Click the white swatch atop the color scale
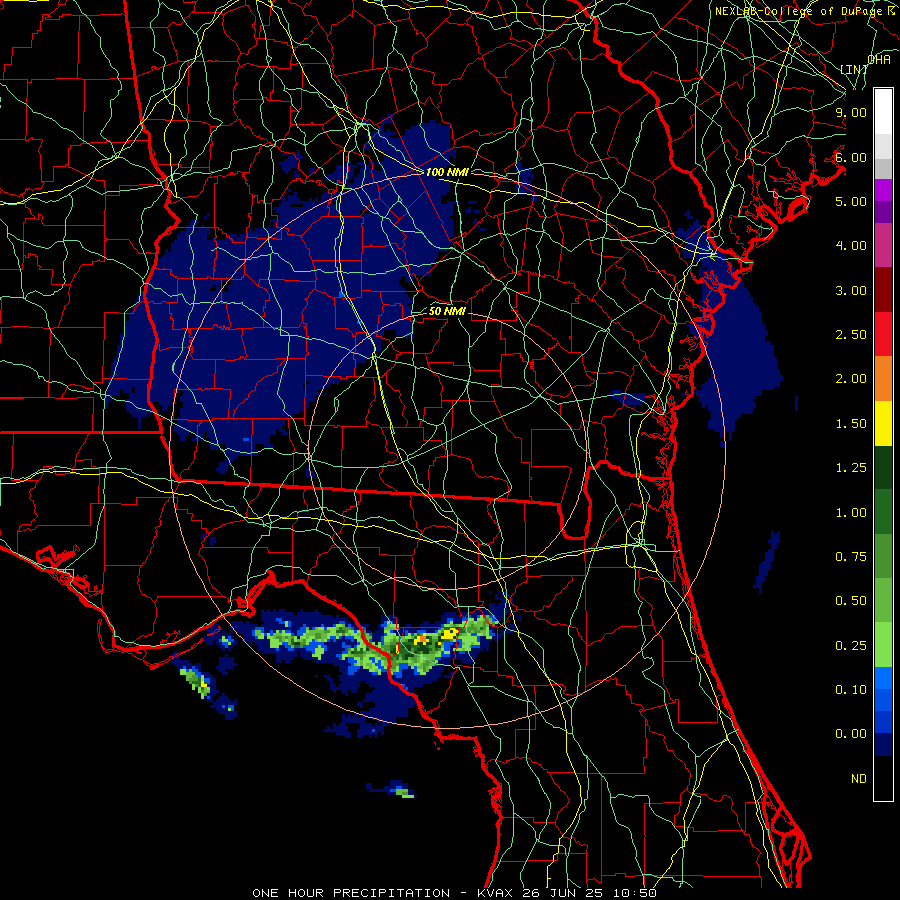 tap(883, 112)
